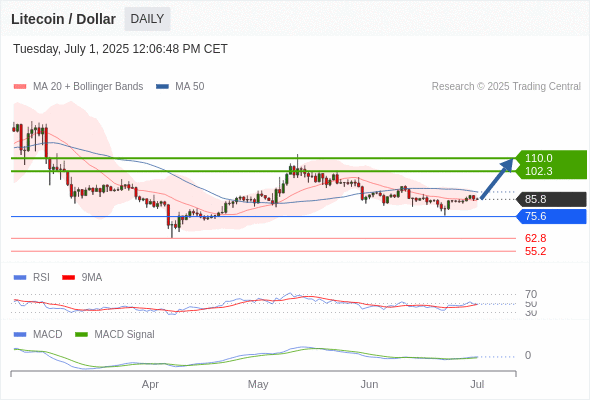590x400 pixels.
Task: Click the Apr label on time axis
Action: [150, 385]
